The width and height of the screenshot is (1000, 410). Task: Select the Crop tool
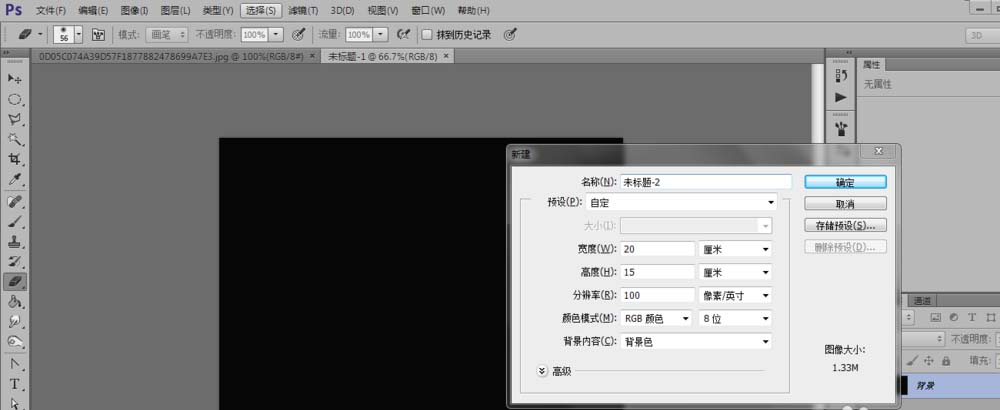click(15, 159)
